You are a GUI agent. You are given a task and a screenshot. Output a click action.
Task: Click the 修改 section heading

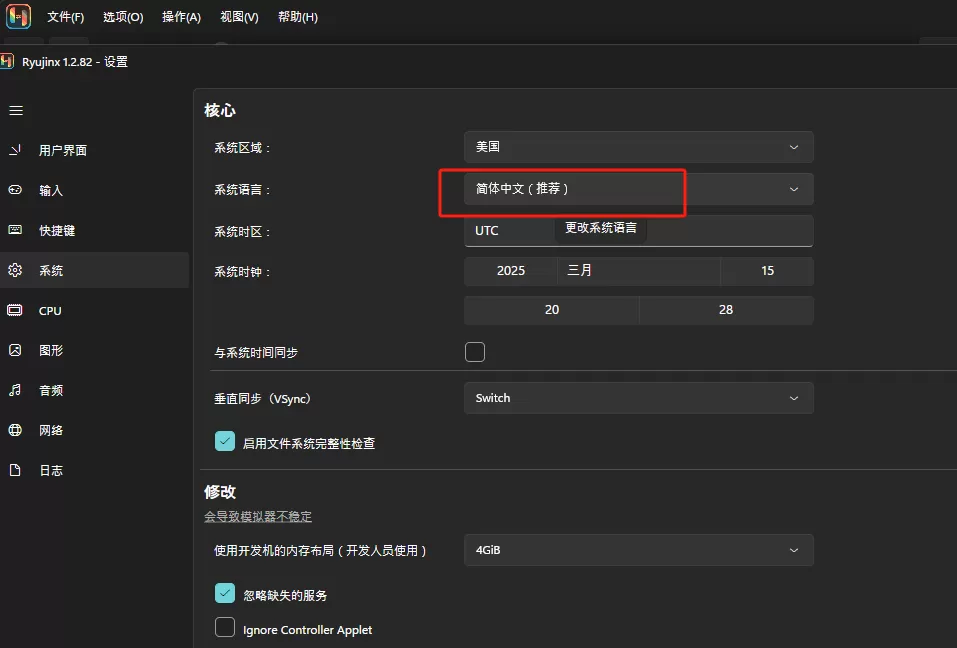pyautogui.click(x=220, y=492)
